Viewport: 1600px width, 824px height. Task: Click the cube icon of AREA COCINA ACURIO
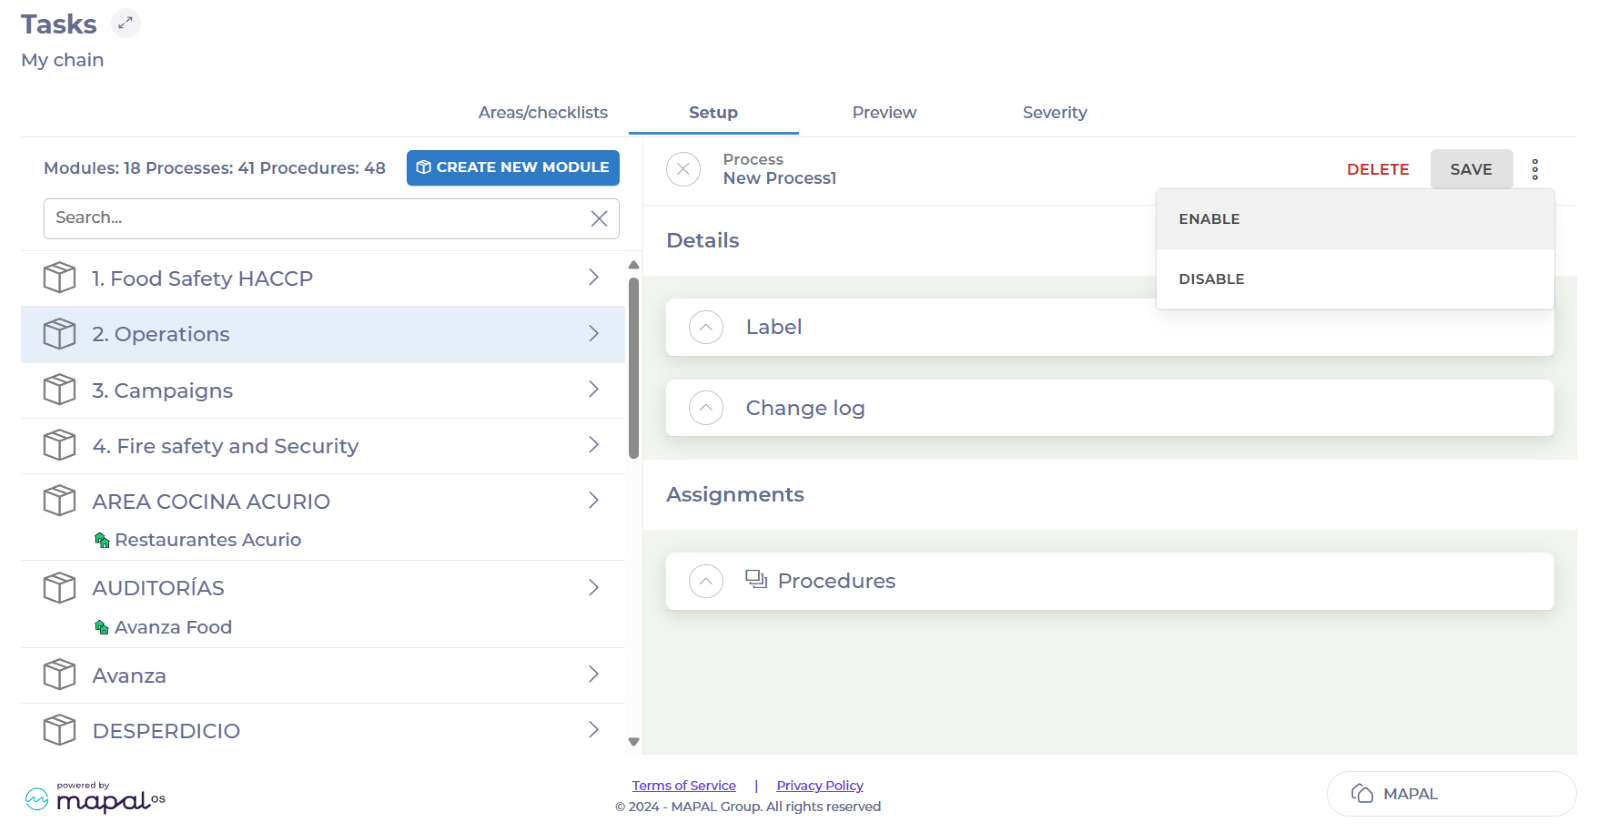click(59, 500)
